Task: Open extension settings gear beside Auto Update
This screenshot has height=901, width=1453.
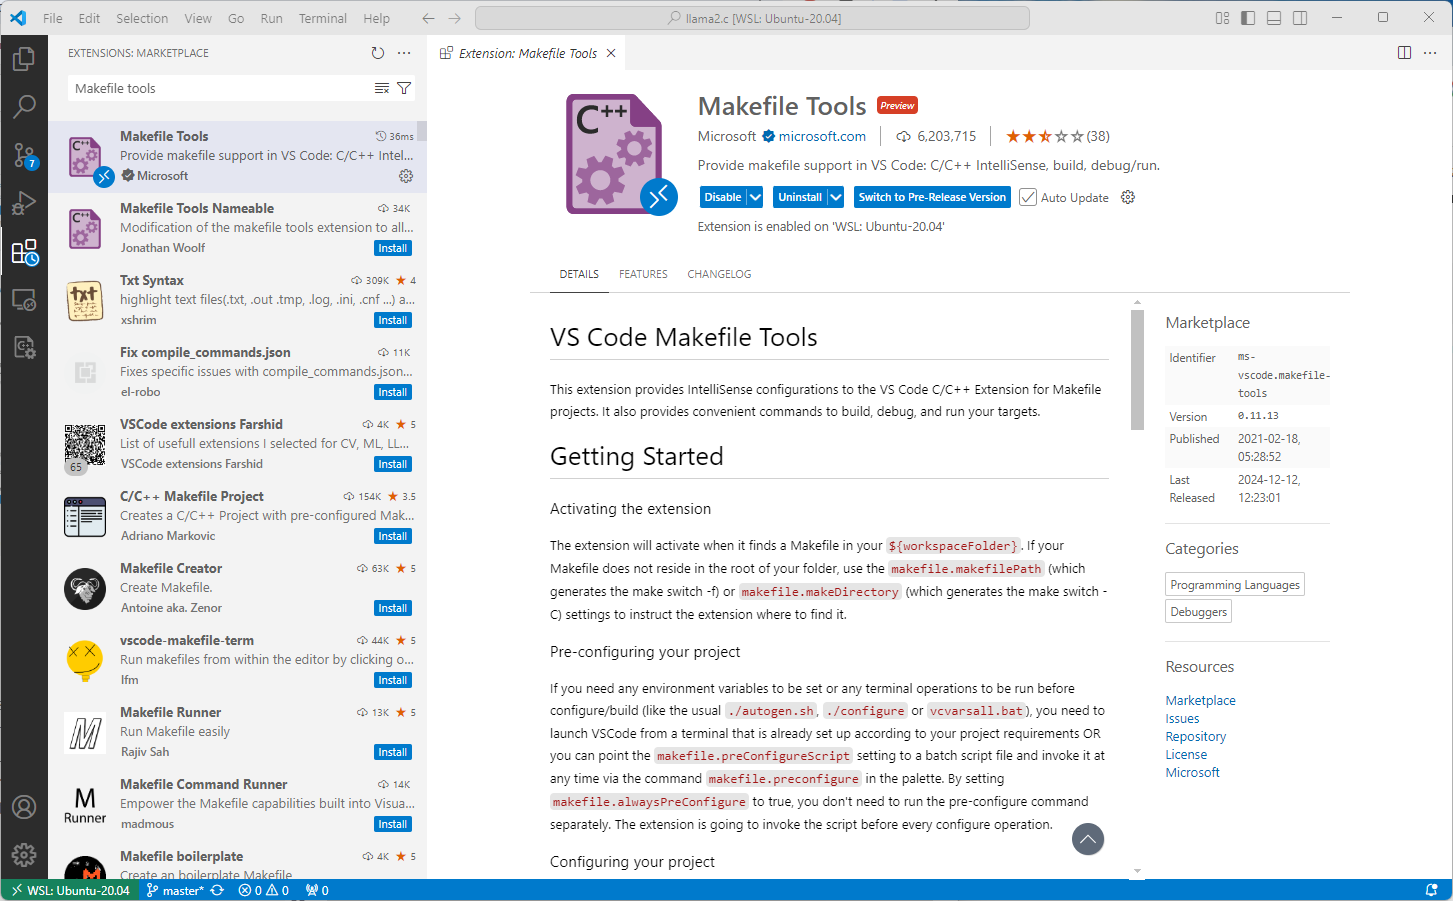Action: coord(1128,197)
